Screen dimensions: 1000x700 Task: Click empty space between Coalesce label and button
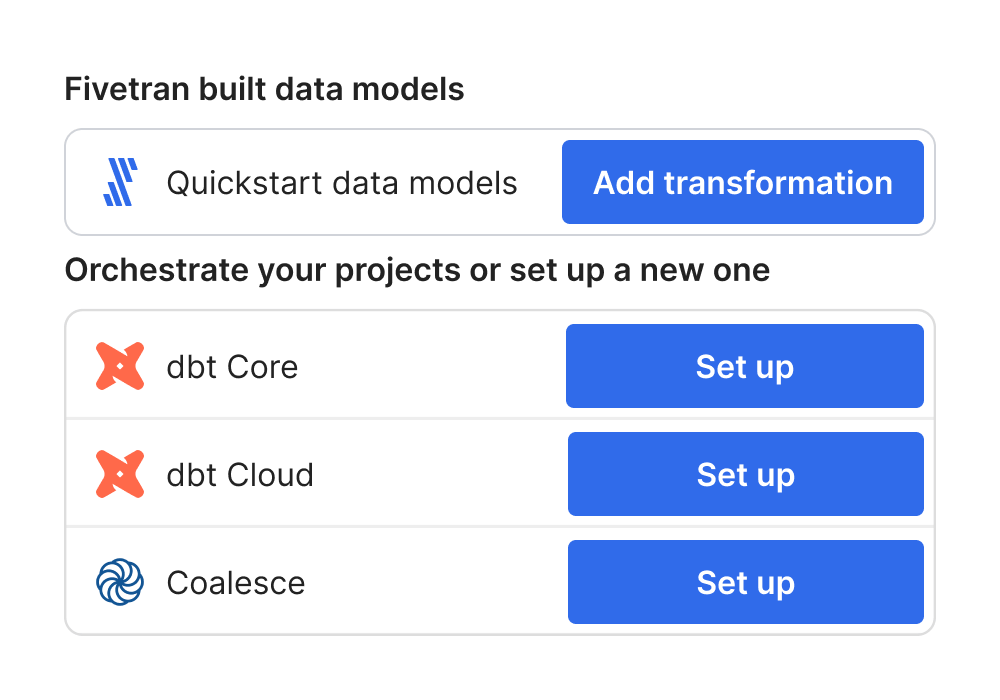436,581
